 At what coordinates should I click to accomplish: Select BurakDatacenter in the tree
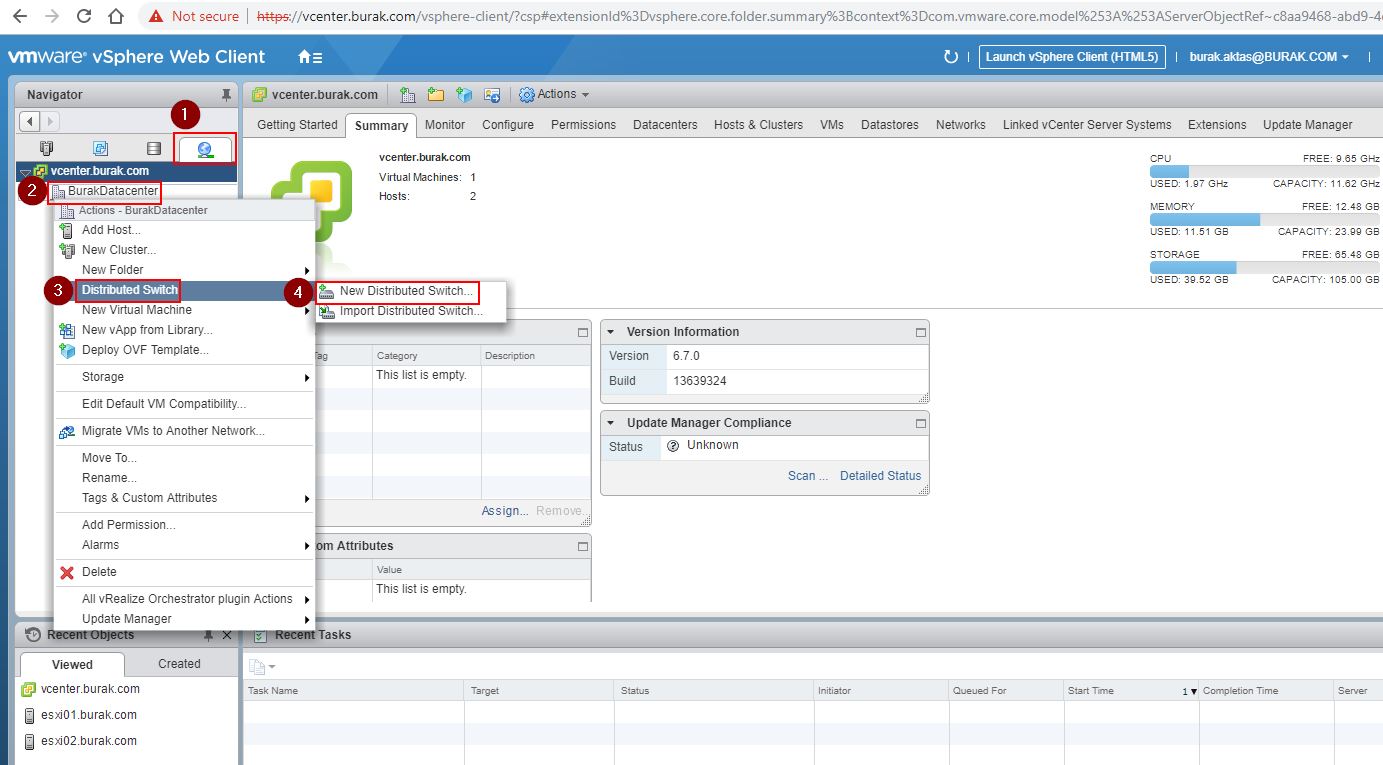click(113, 191)
